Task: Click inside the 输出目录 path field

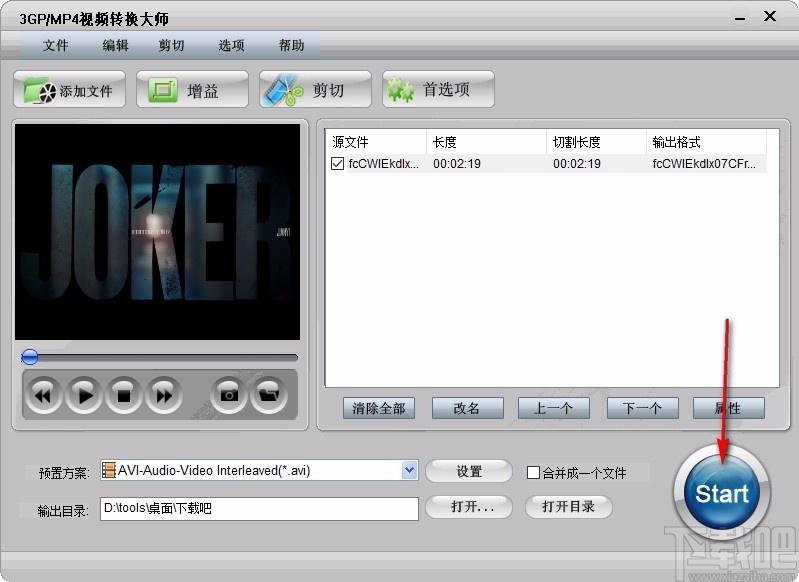Action: pos(259,509)
